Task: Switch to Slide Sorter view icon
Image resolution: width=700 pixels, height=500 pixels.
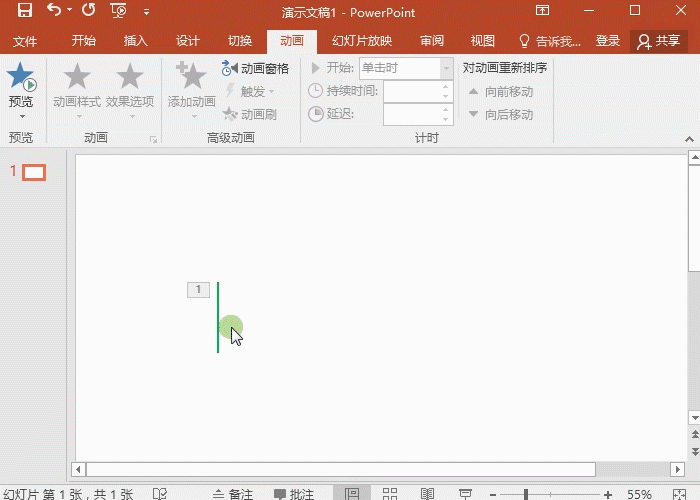Action: pyautogui.click(x=390, y=493)
